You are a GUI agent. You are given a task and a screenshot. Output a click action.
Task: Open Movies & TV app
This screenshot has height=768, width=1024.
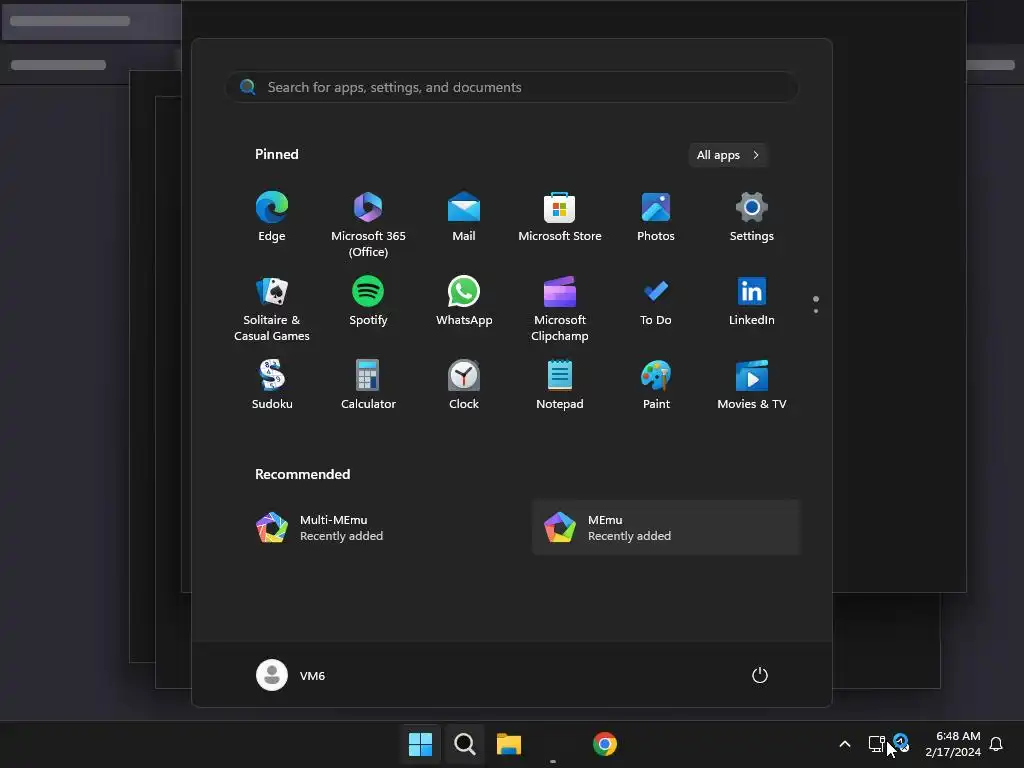pyautogui.click(x=752, y=385)
